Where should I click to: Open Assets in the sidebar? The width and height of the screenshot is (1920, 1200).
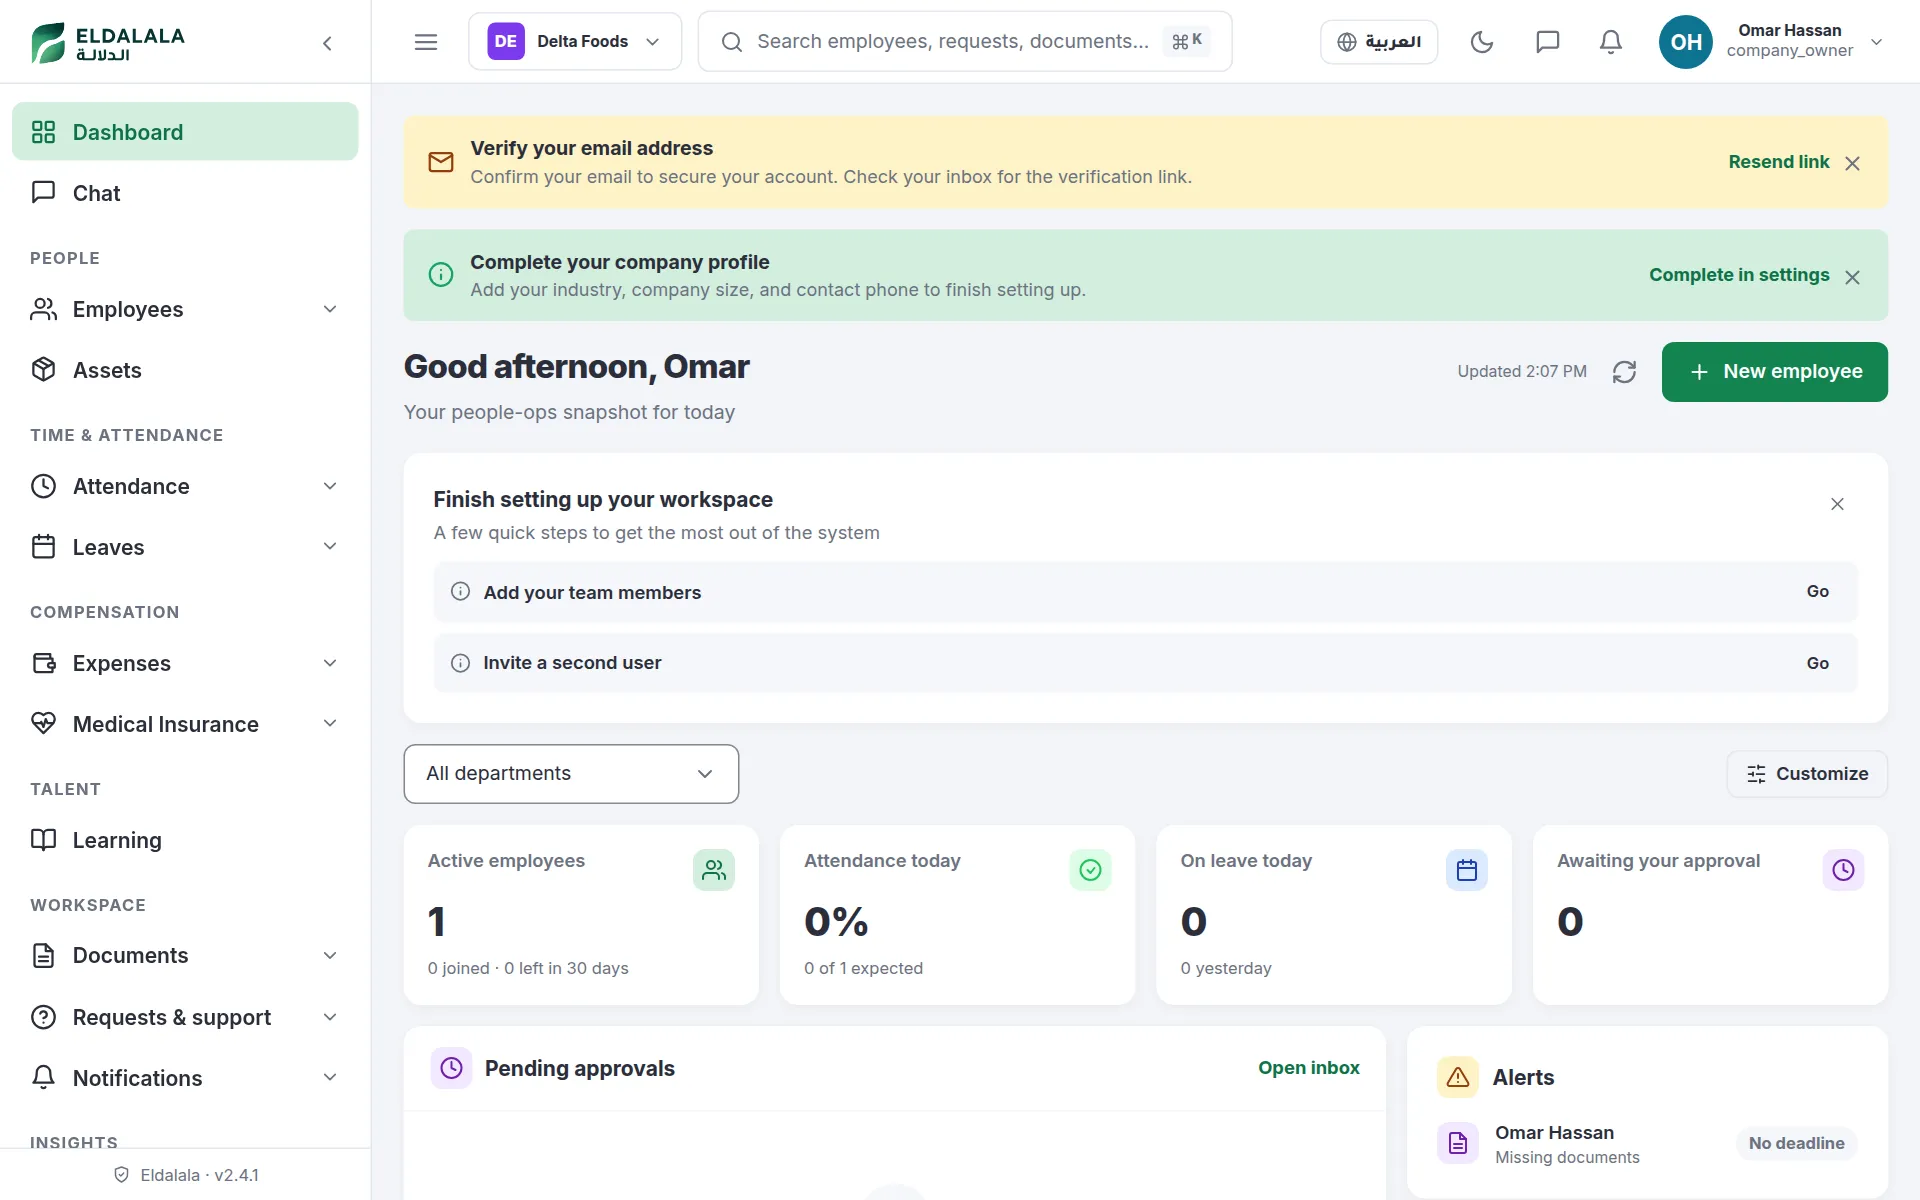point(185,370)
